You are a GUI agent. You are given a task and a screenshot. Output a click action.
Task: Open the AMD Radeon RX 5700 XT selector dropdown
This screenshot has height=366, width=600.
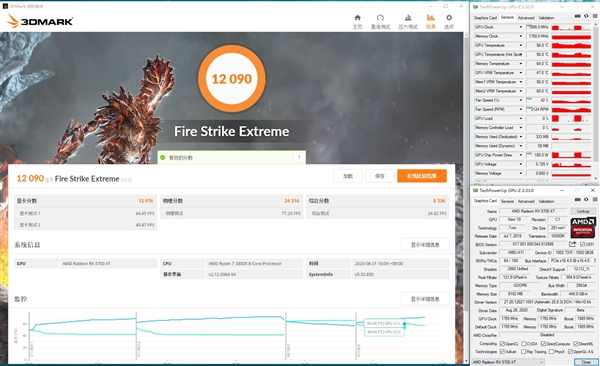click(x=508, y=362)
